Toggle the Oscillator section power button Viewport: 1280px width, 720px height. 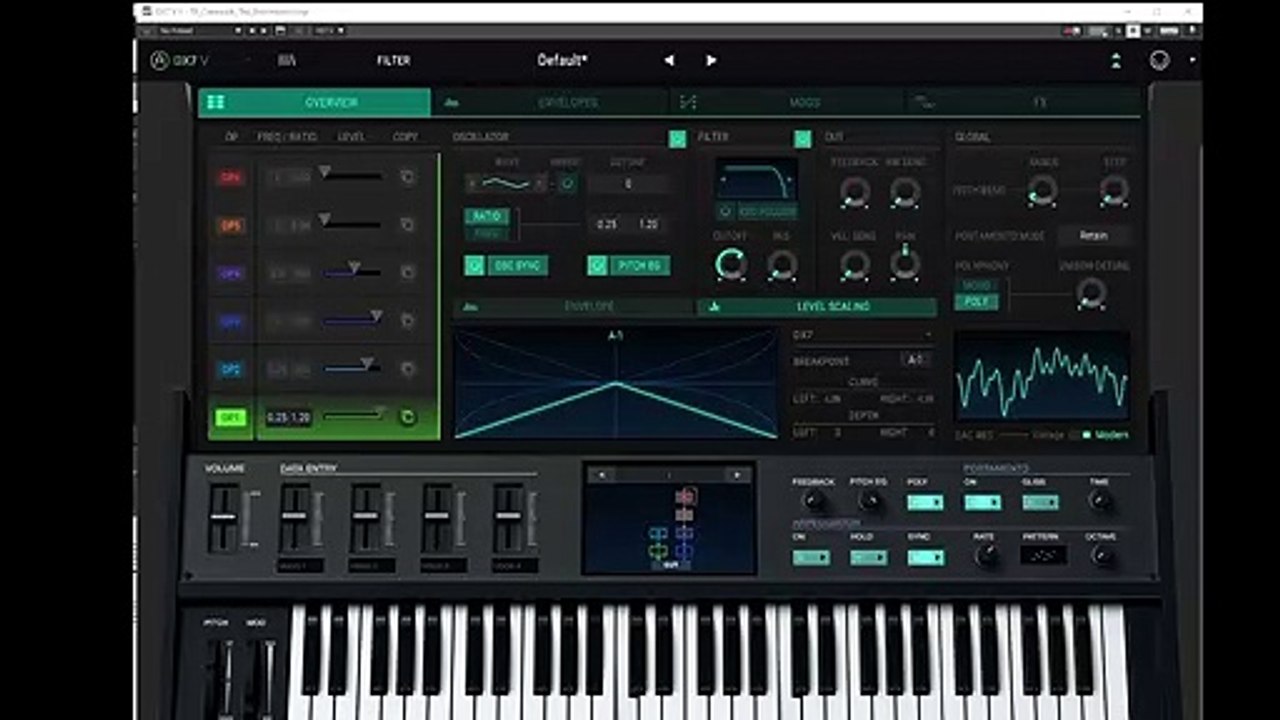[x=678, y=138]
